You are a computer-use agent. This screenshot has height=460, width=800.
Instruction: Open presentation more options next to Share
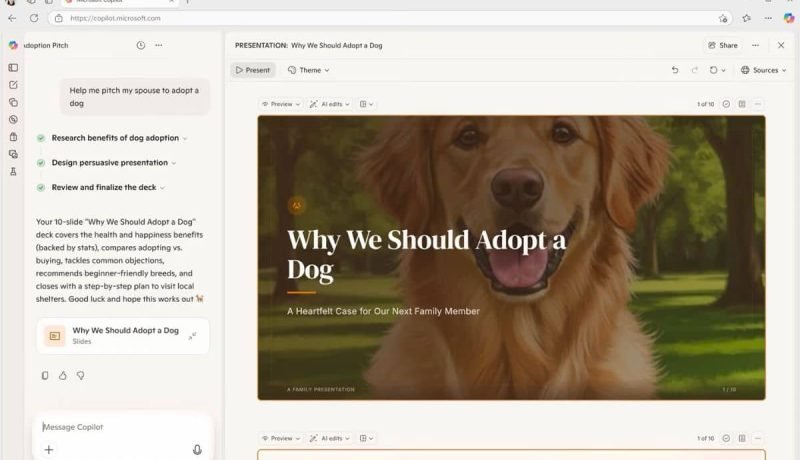click(755, 45)
